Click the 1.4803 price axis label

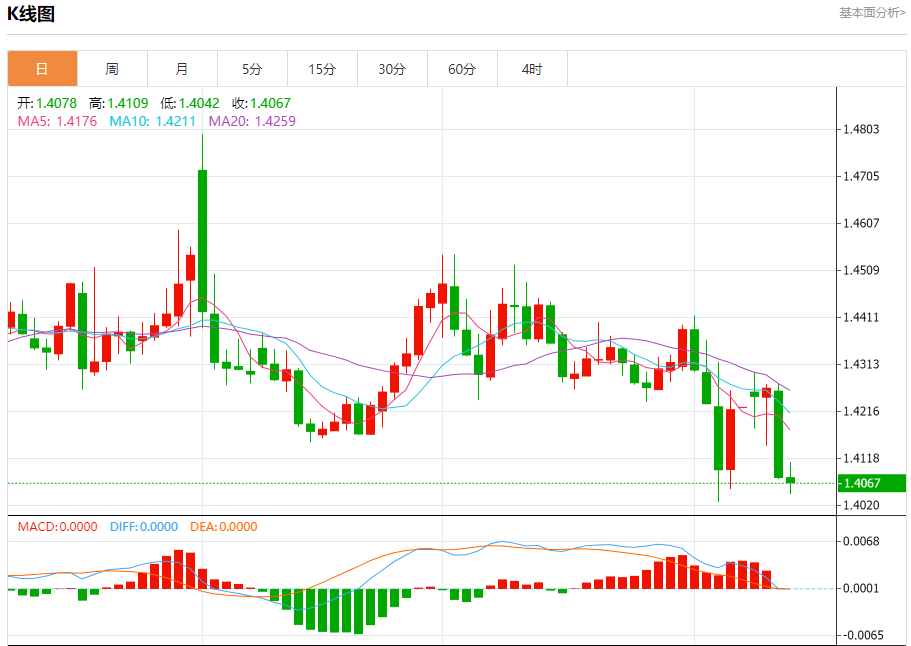(862, 129)
